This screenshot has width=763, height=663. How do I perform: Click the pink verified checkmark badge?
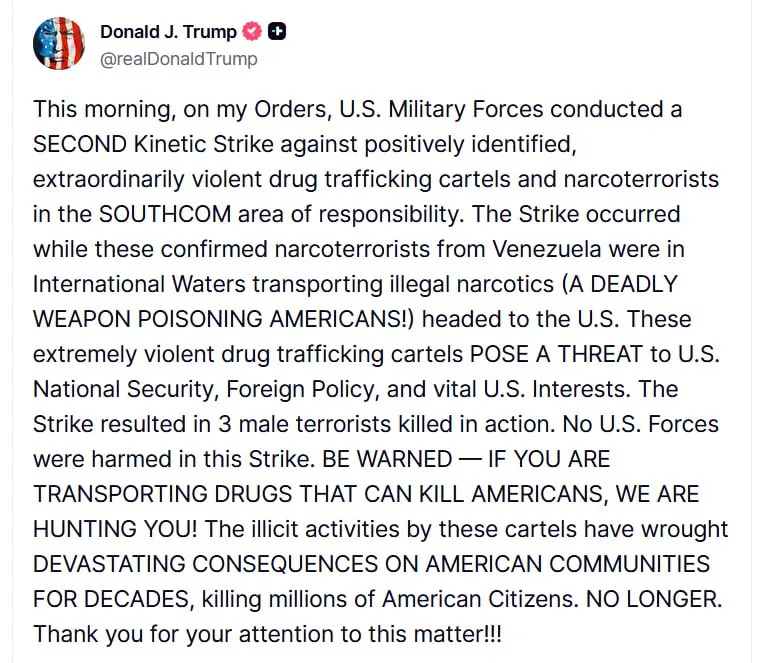pyautogui.click(x=253, y=32)
